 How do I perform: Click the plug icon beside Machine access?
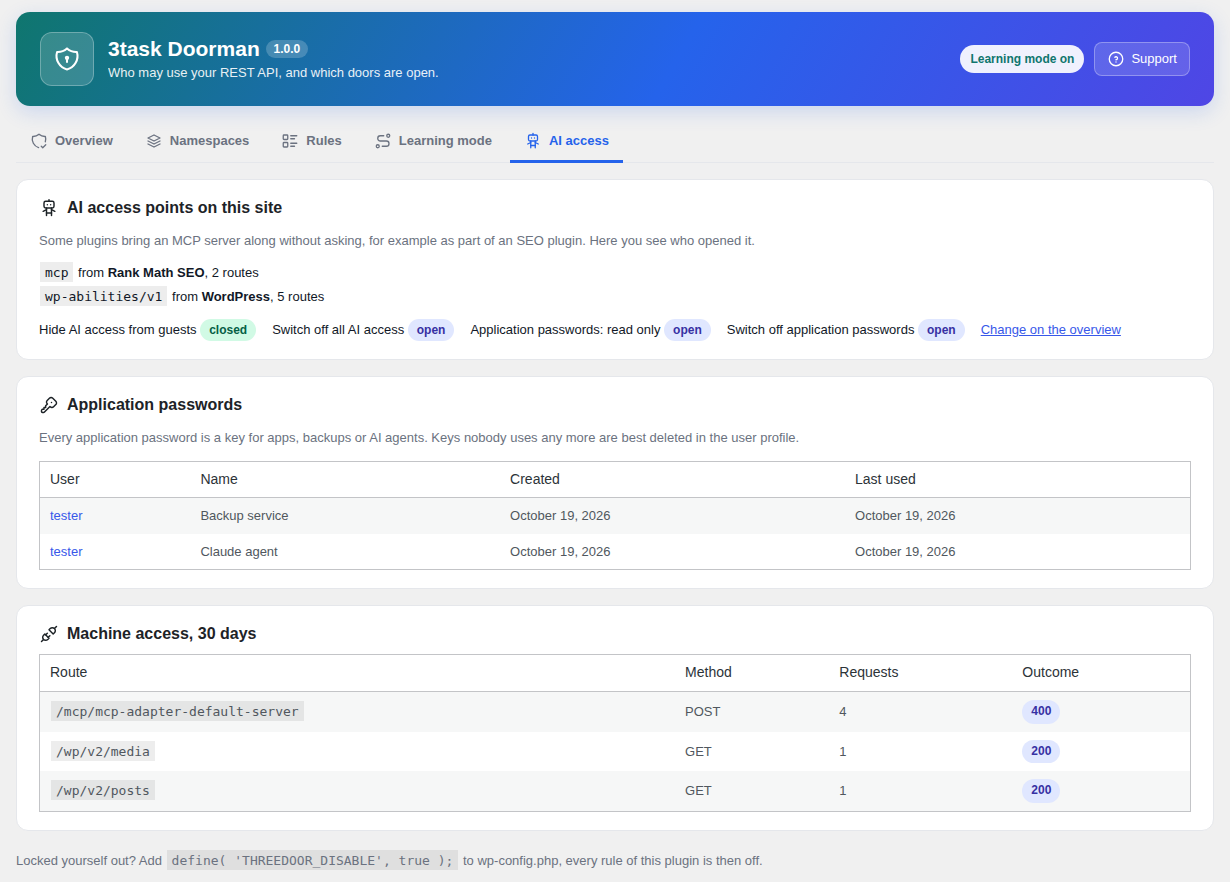pos(49,634)
